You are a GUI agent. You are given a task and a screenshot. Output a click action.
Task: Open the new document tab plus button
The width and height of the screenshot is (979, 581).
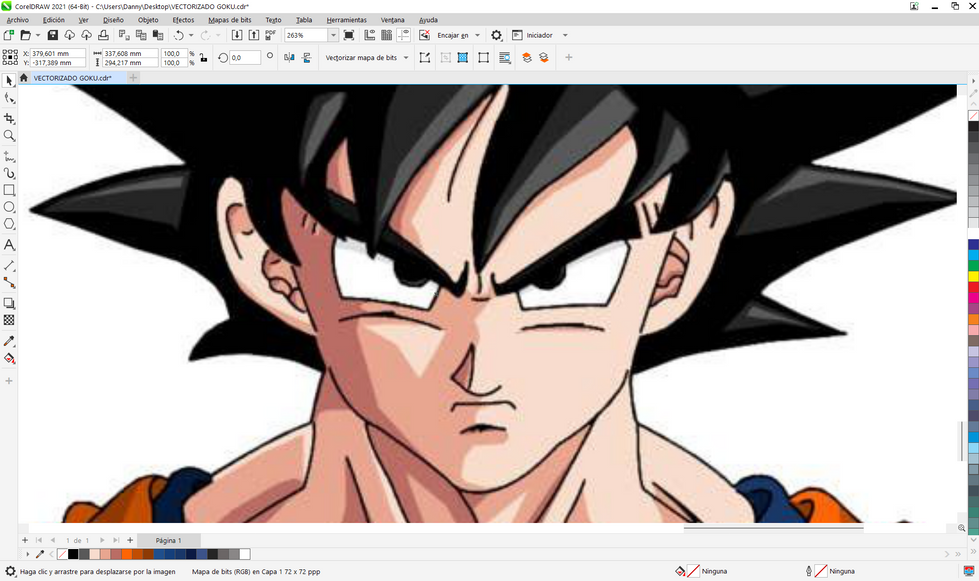pos(133,78)
